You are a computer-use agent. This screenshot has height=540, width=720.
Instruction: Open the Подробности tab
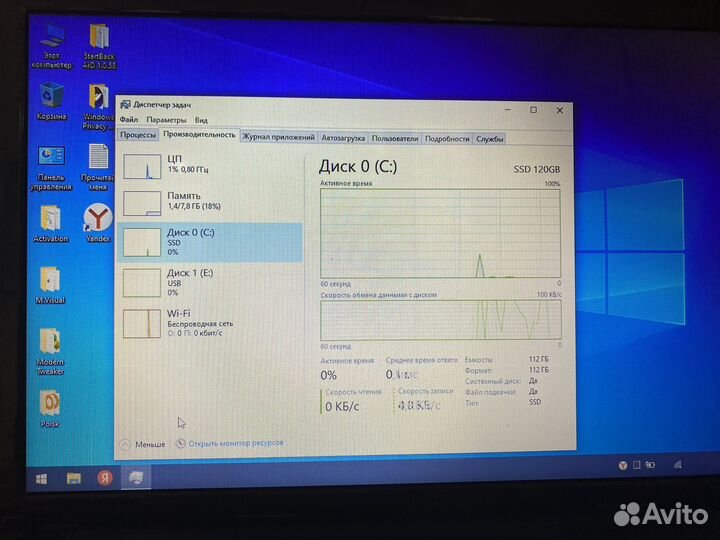pos(447,139)
